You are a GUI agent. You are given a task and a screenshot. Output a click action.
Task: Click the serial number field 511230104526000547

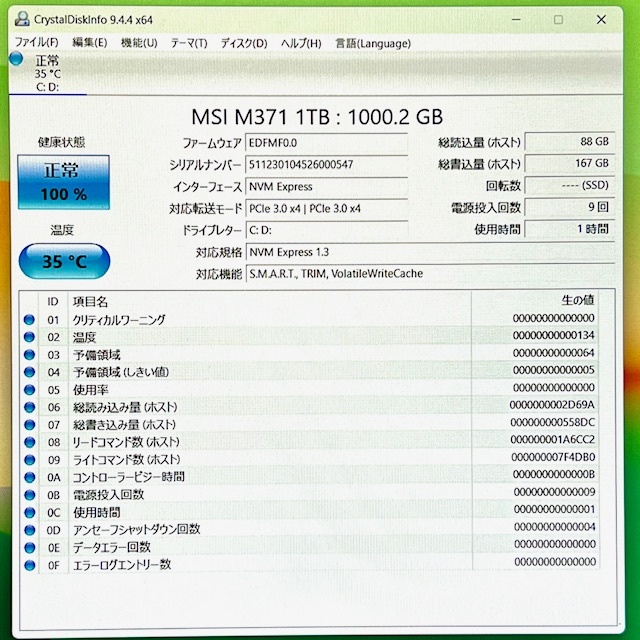(326, 165)
